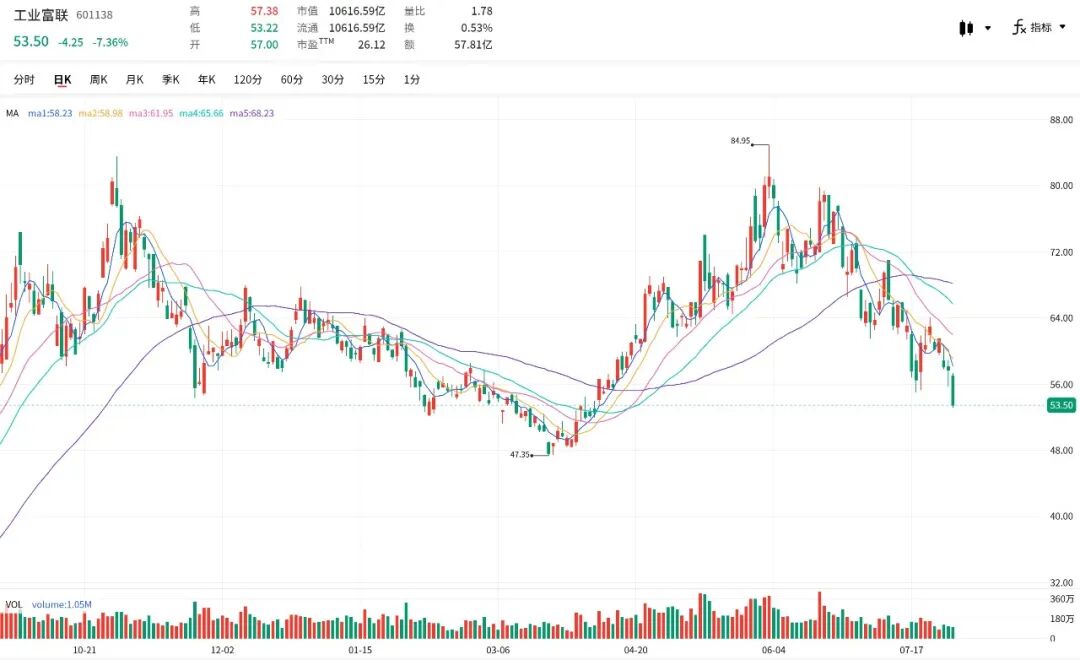Click the price change -4.25
This screenshot has width=1080, height=660.
[71, 43]
